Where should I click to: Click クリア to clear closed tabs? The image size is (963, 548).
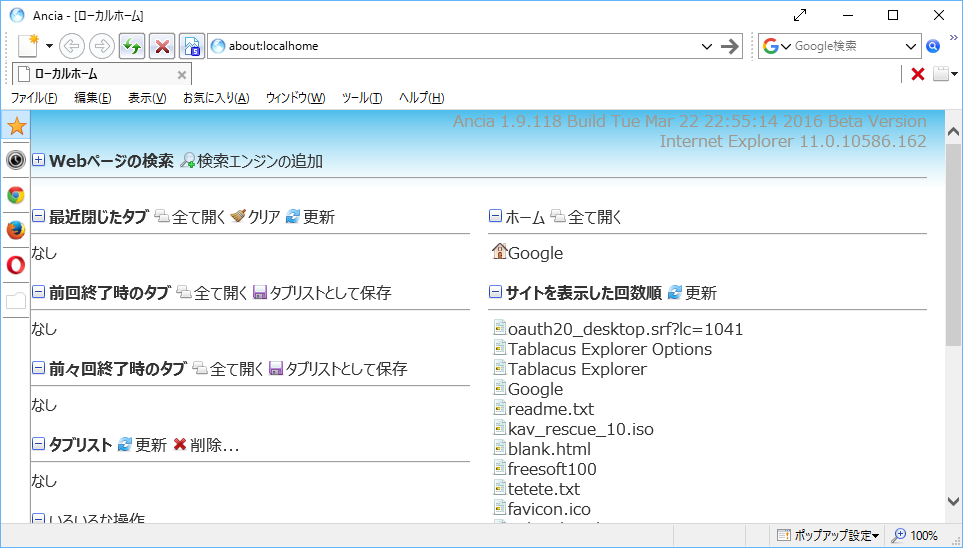click(x=264, y=217)
